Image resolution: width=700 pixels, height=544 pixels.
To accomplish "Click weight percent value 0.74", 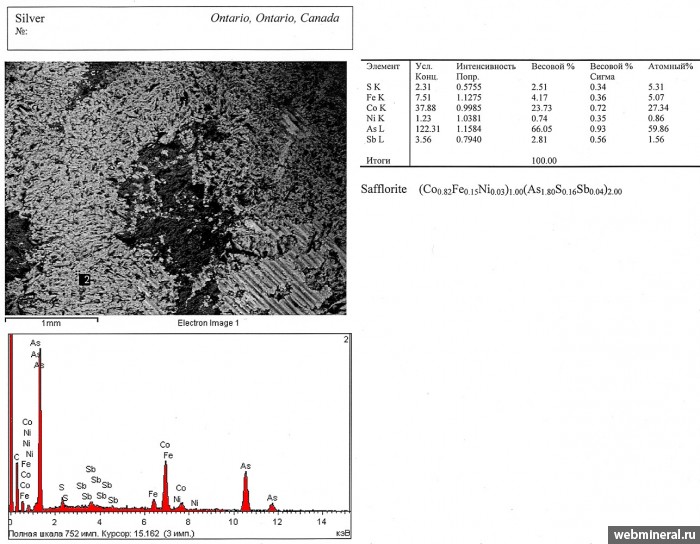I will tap(539, 118).
